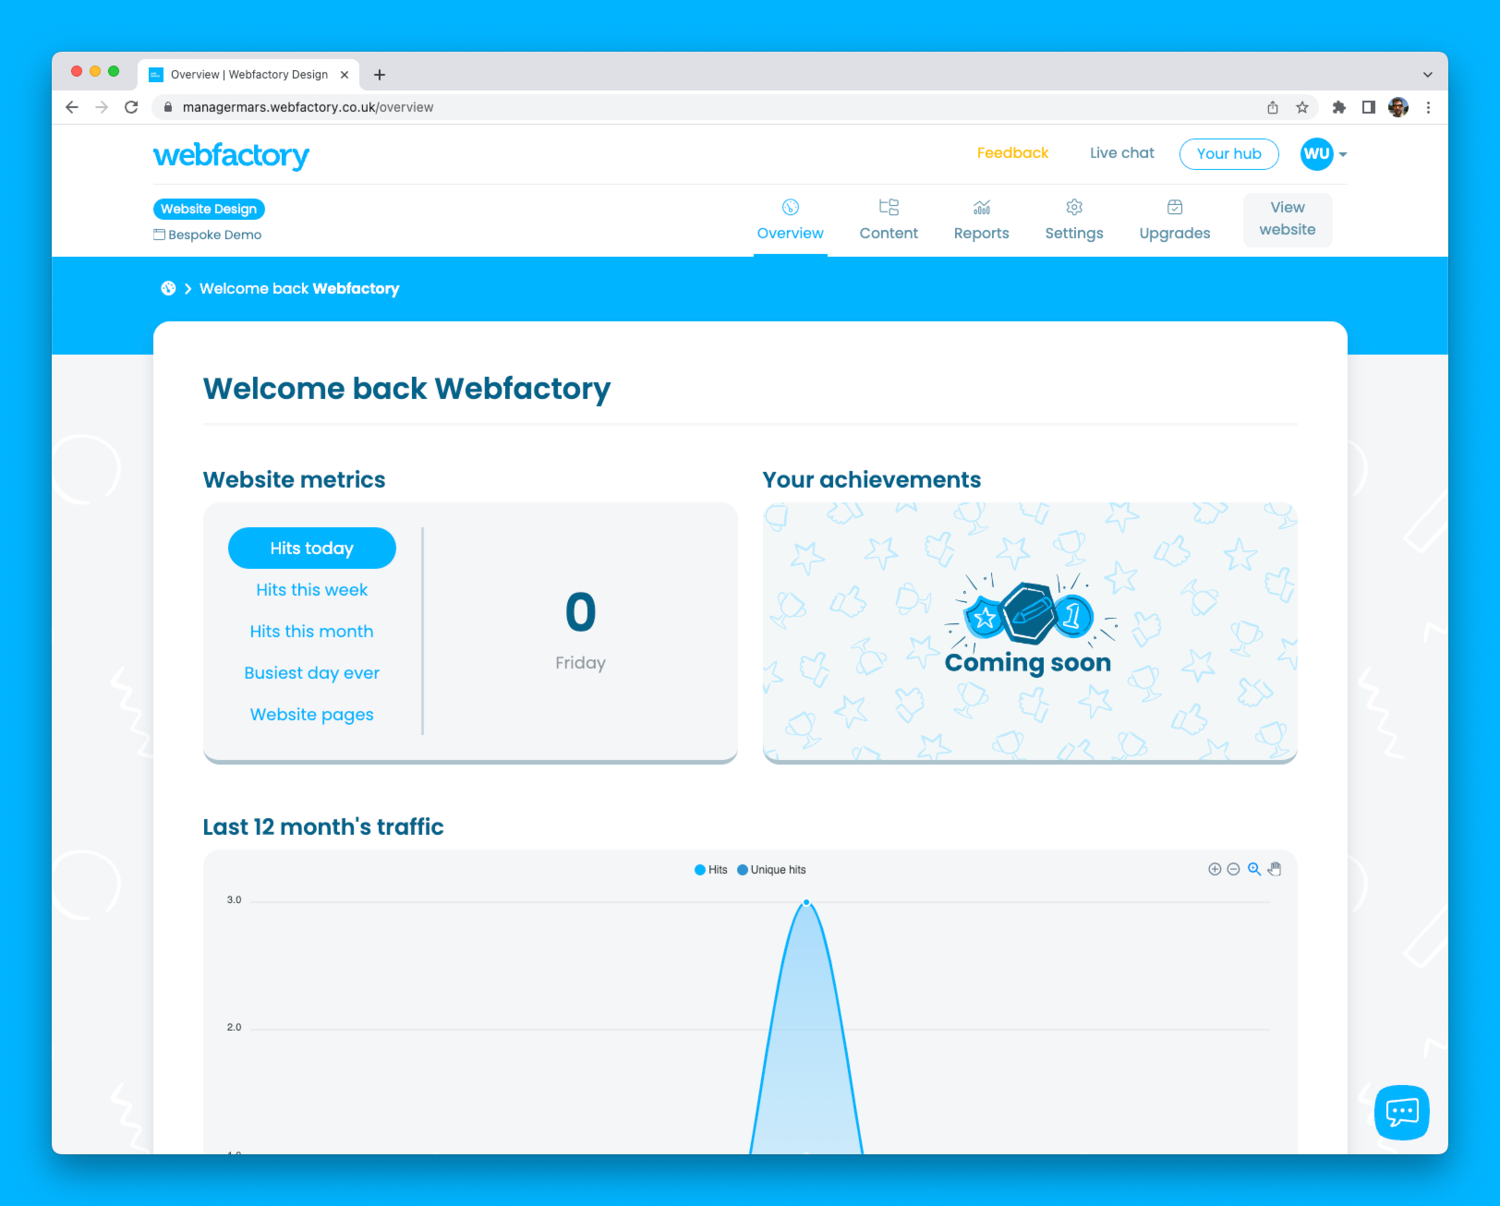Activate the chart pan hand tool
Screen dimensions: 1500x1206
pos(1275,869)
